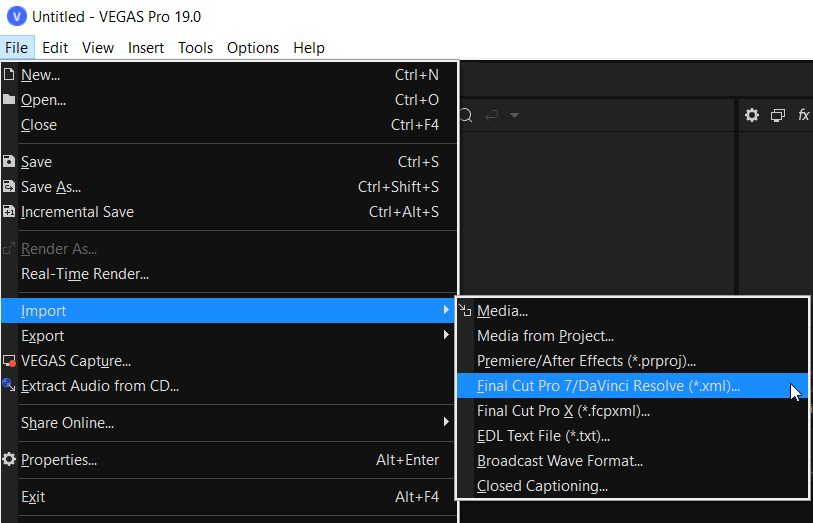The width and height of the screenshot is (813, 523).
Task: Choose Incremental Save menu entry
Action: (x=229, y=211)
